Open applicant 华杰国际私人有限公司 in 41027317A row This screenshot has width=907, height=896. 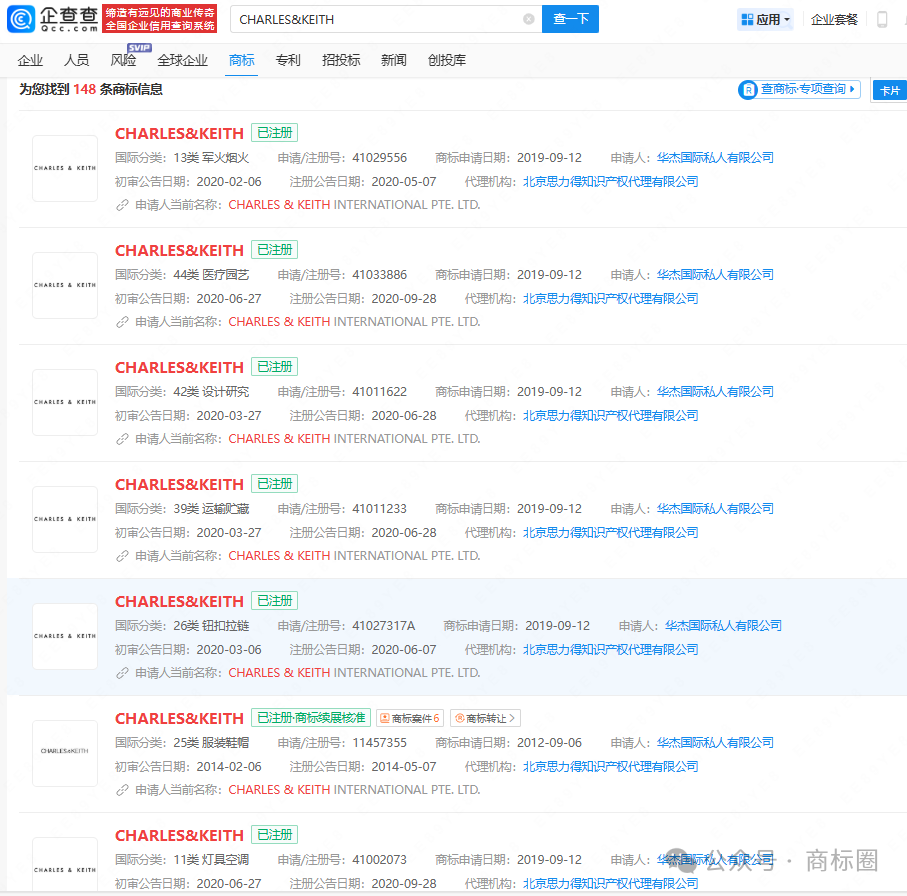click(723, 625)
